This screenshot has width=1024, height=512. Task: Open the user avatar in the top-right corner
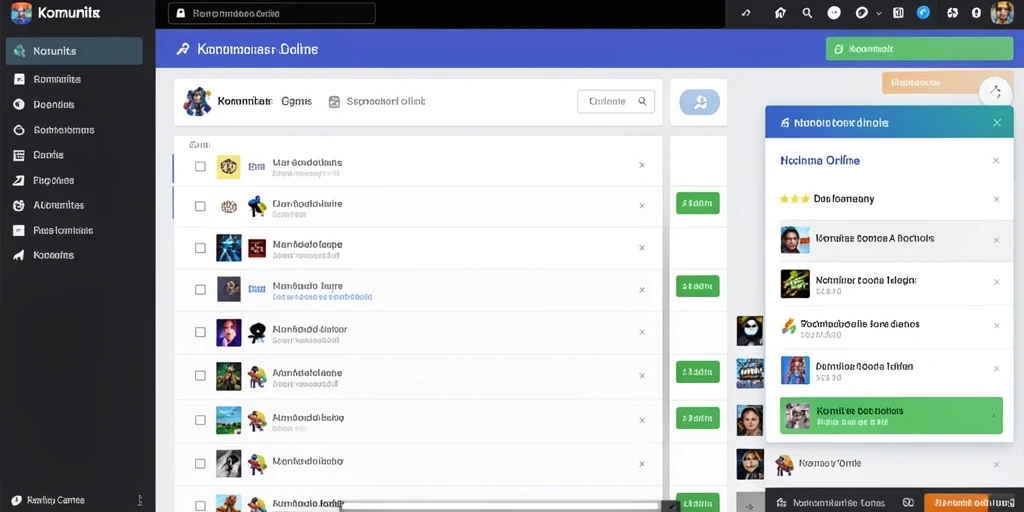[x=1002, y=13]
